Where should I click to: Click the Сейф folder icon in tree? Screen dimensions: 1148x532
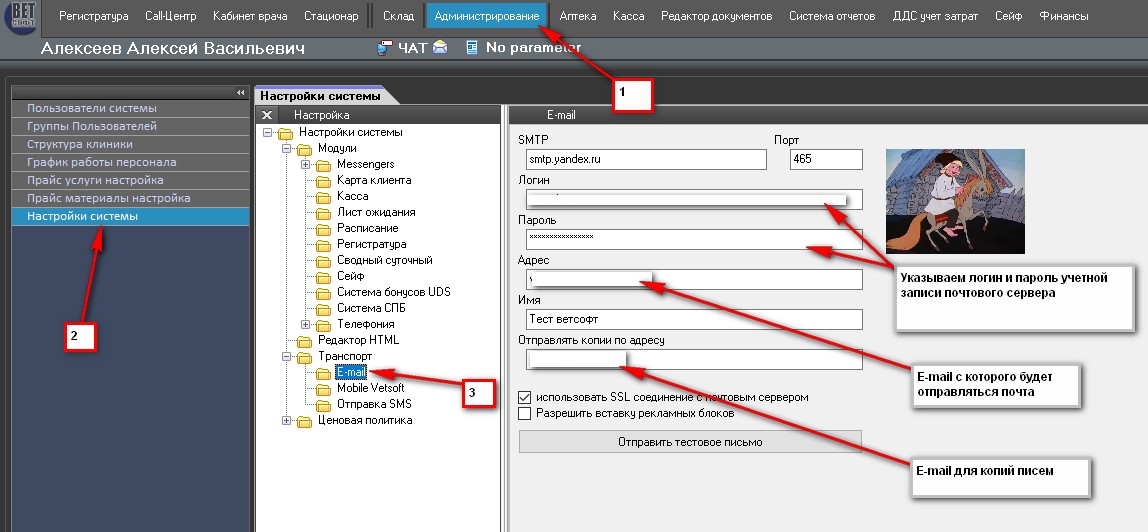(x=323, y=277)
